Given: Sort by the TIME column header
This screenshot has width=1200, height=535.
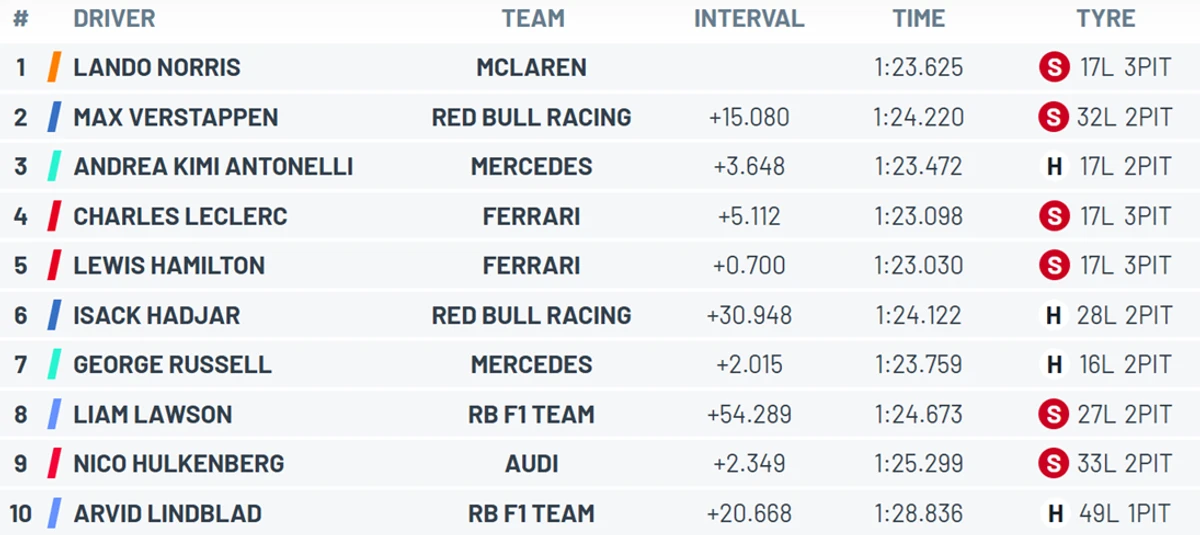Looking at the screenshot, I should (x=919, y=19).
